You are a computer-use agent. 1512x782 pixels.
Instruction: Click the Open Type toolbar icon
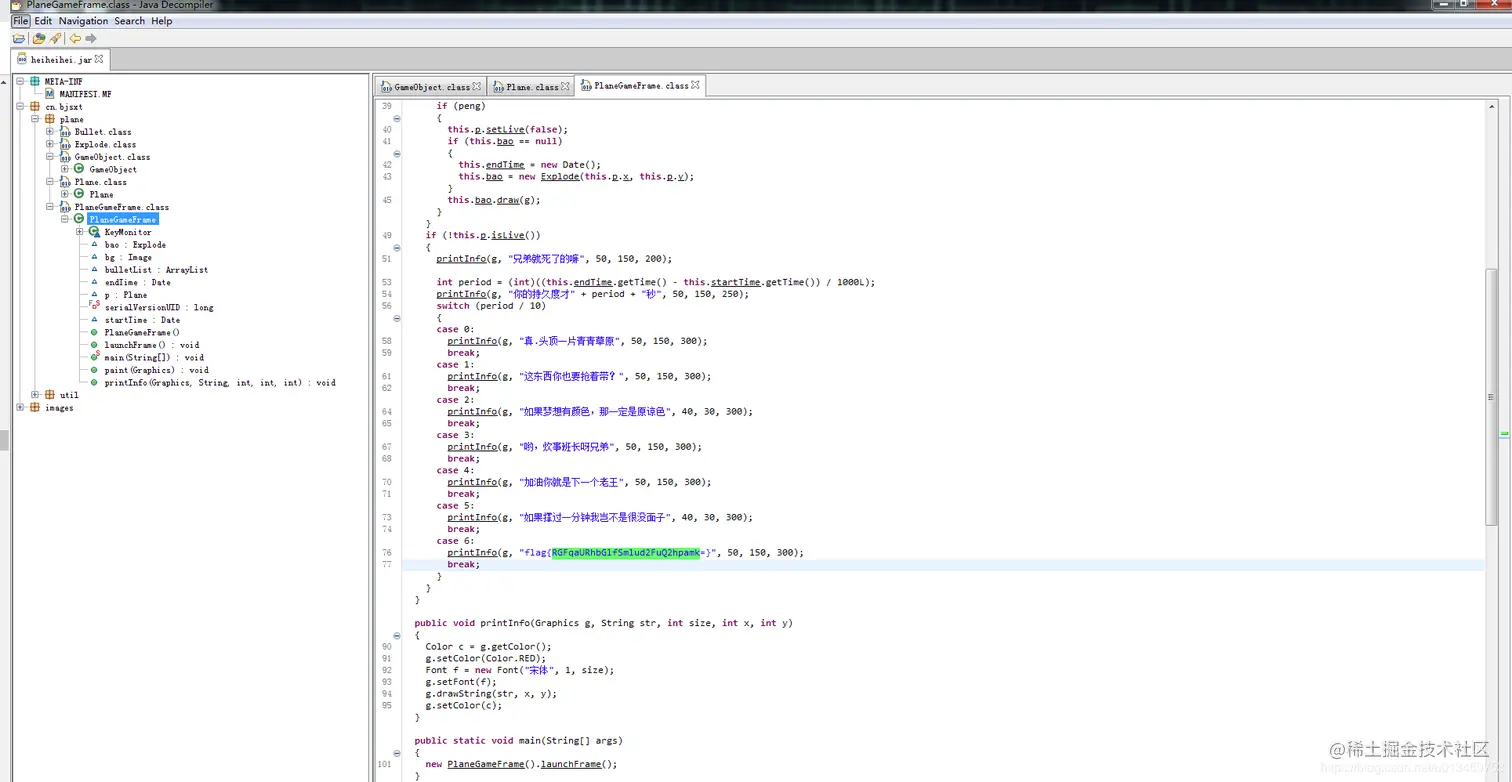tap(39, 39)
